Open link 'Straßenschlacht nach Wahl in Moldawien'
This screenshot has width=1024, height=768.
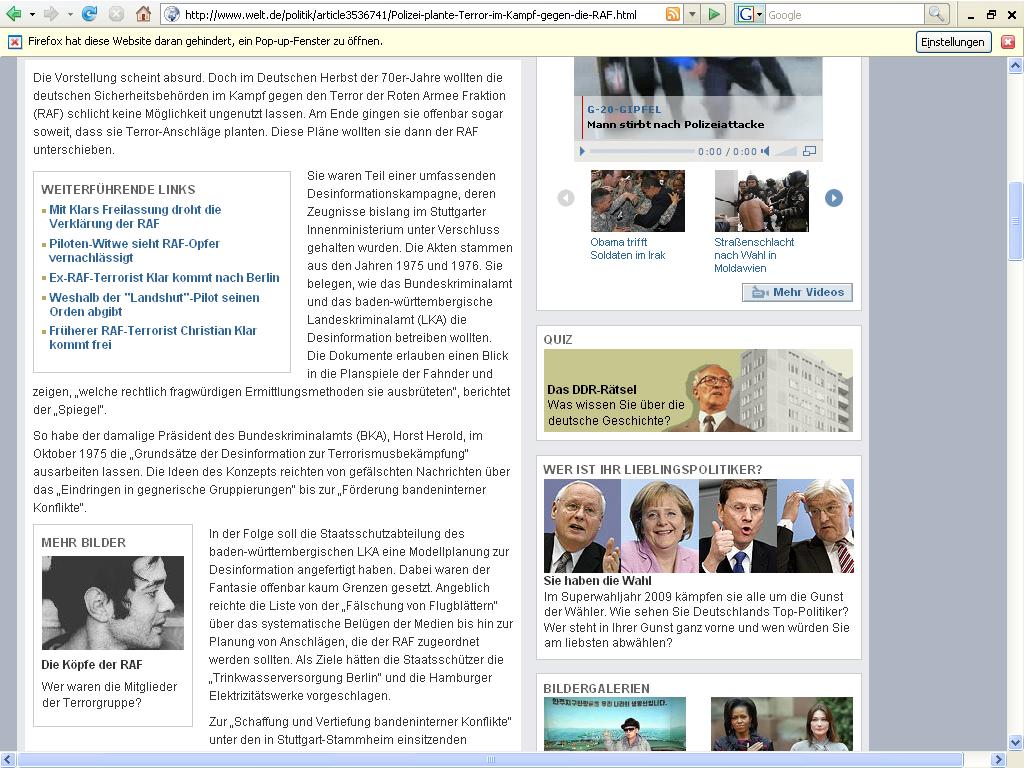[754, 255]
